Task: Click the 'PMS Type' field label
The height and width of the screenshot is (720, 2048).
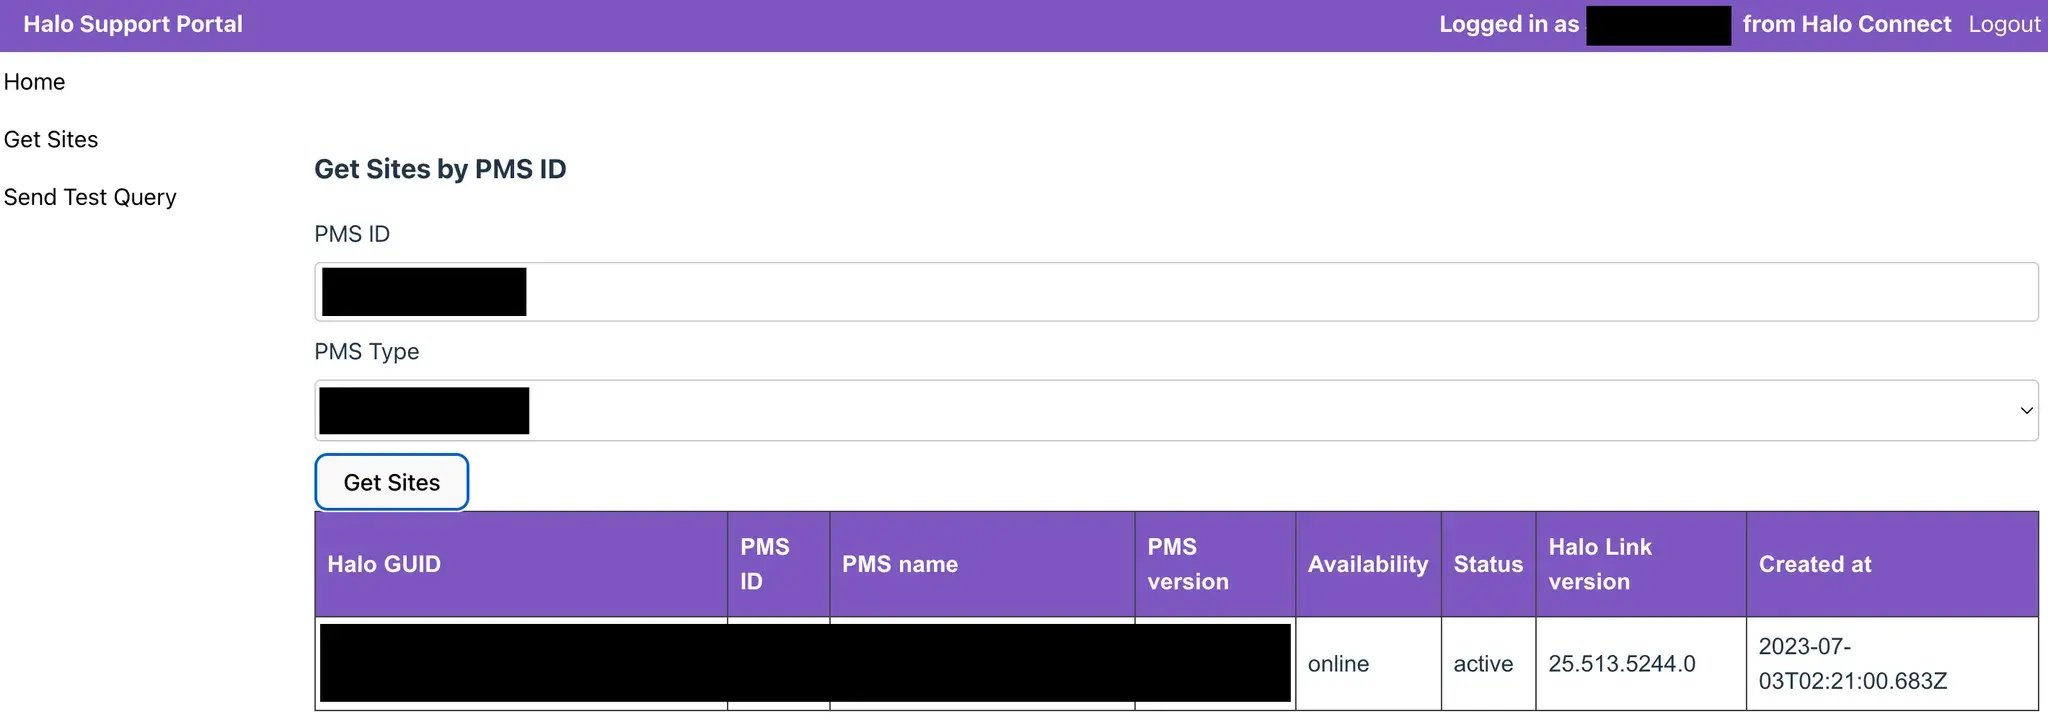Action: [367, 352]
